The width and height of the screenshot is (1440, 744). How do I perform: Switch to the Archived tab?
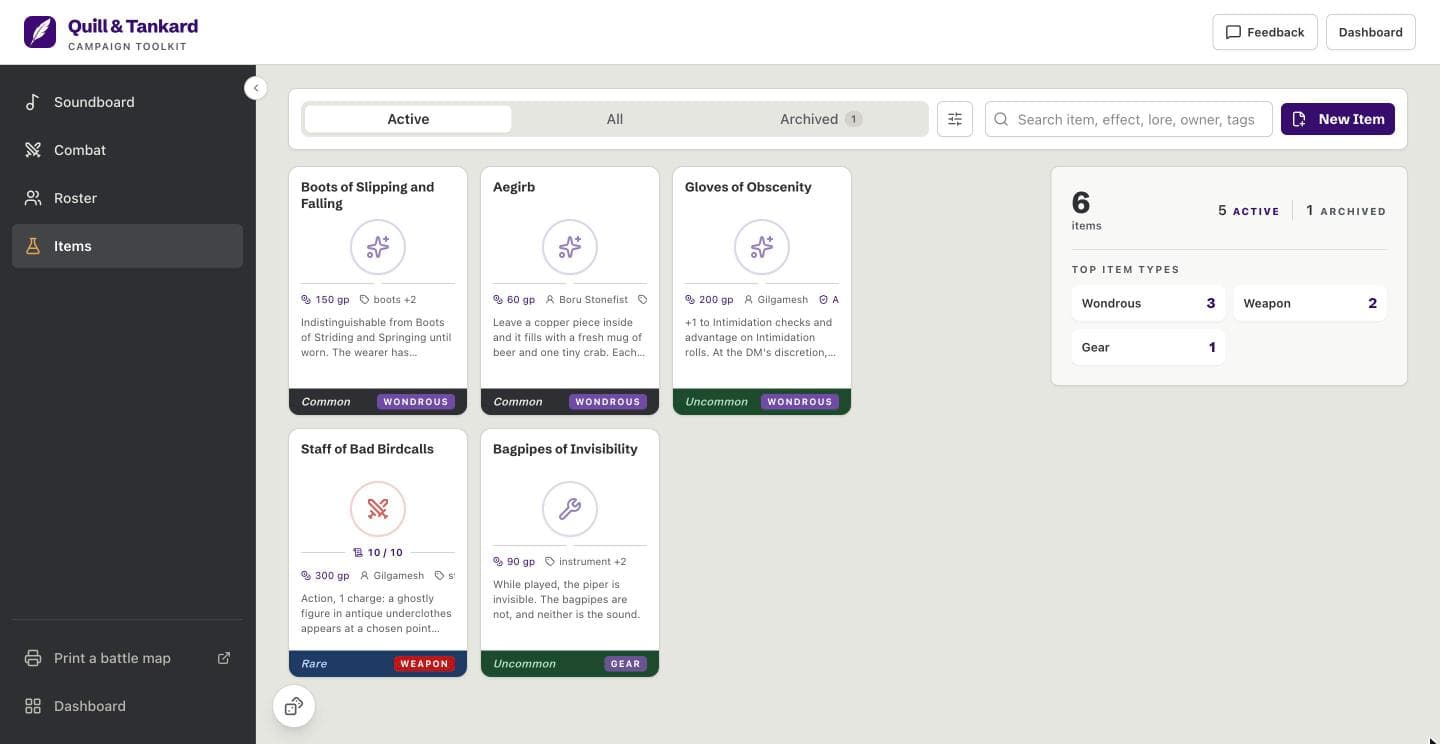pos(821,119)
